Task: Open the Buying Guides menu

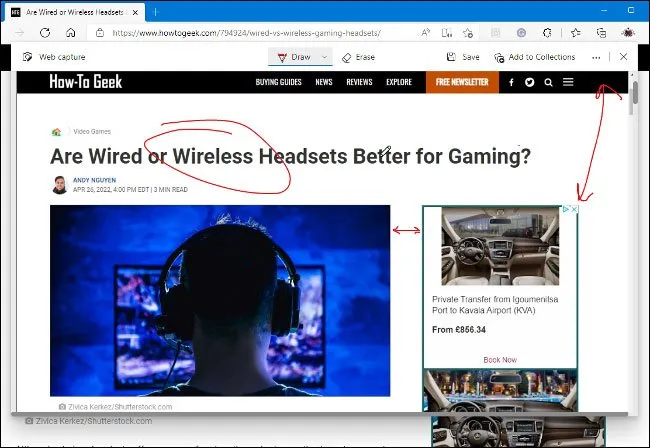Action: pyautogui.click(x=279, y=82)
